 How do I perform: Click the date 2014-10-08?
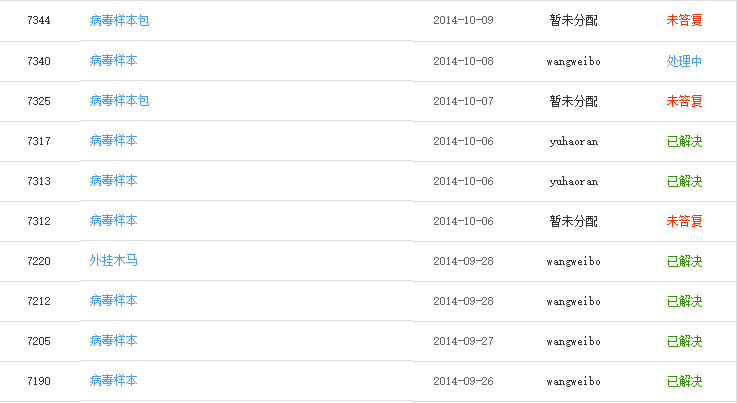pyautogui.click(x=463, y=61)
